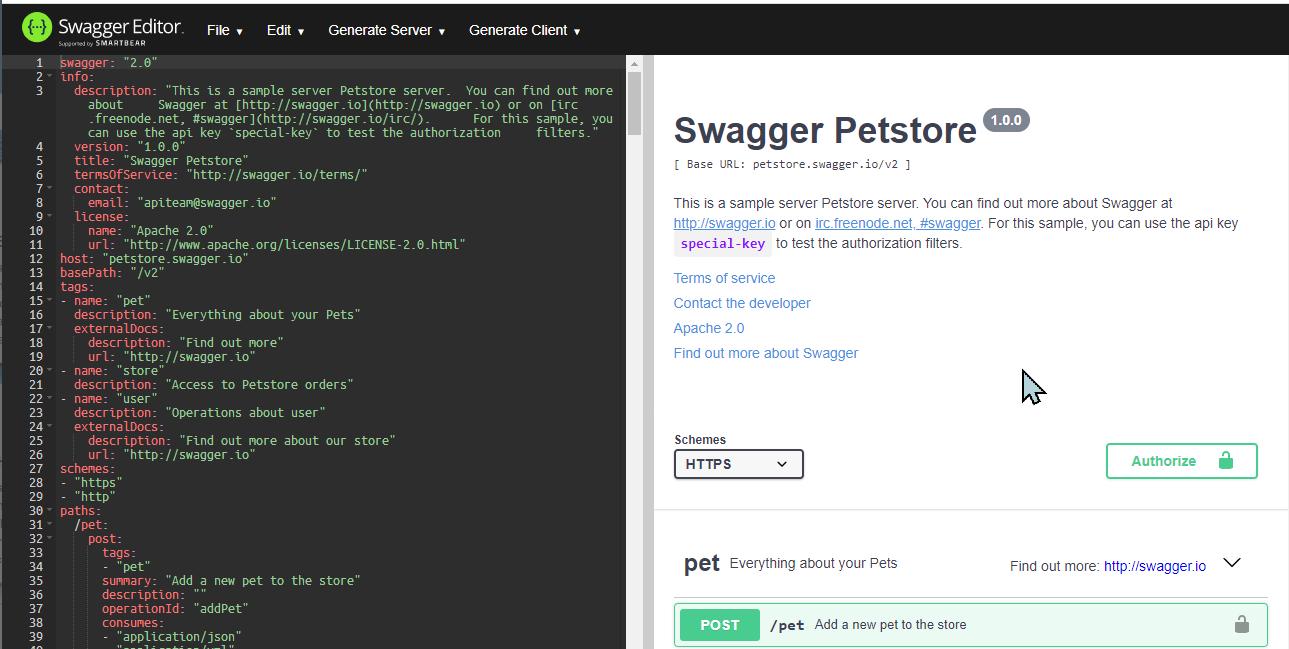The height and width of the screenshot is (649, 1289).
Task: Click the editor scrollbar up arrow
Action: [634, 64]
